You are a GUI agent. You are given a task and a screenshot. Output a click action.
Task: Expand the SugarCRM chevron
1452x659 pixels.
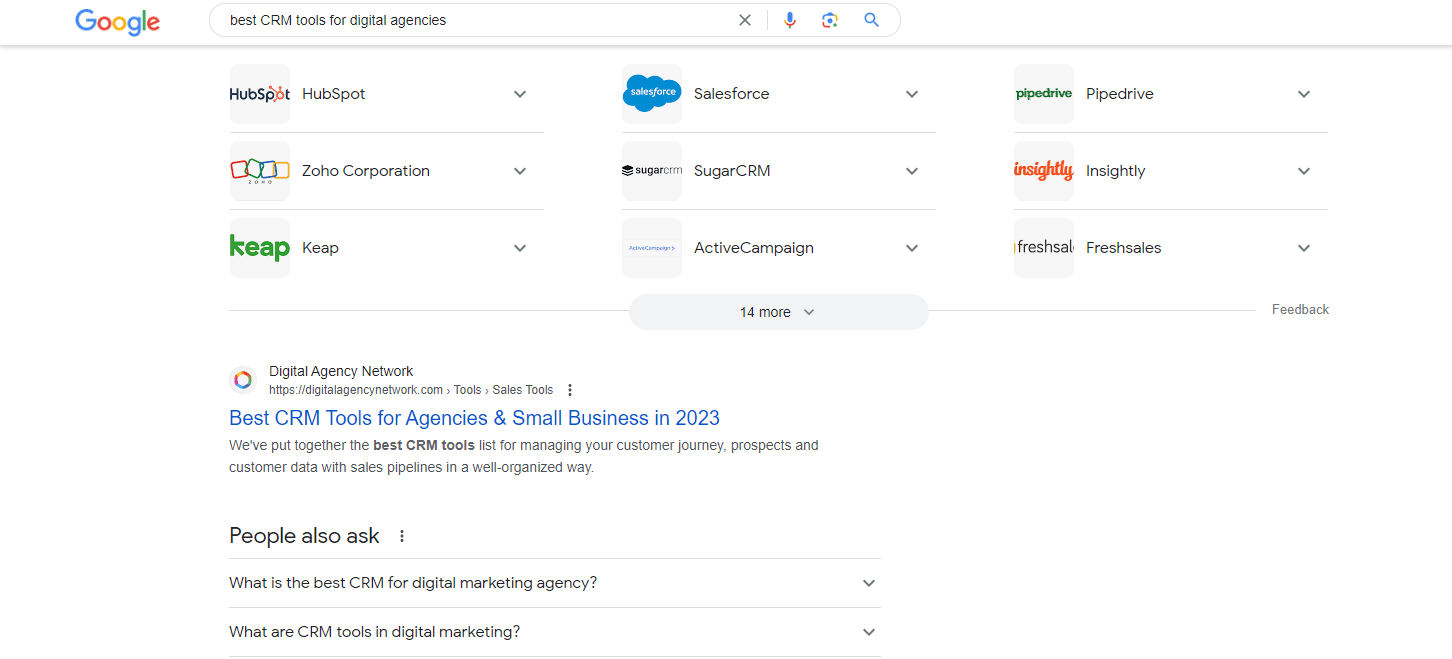911,171
